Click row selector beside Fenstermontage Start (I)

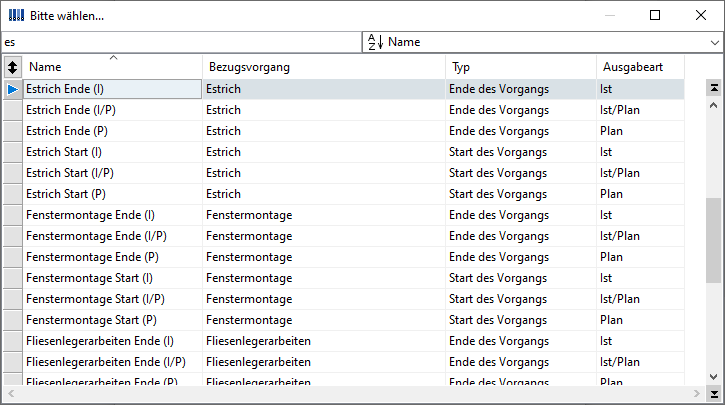pyautogui.click(x=13, y=278)
